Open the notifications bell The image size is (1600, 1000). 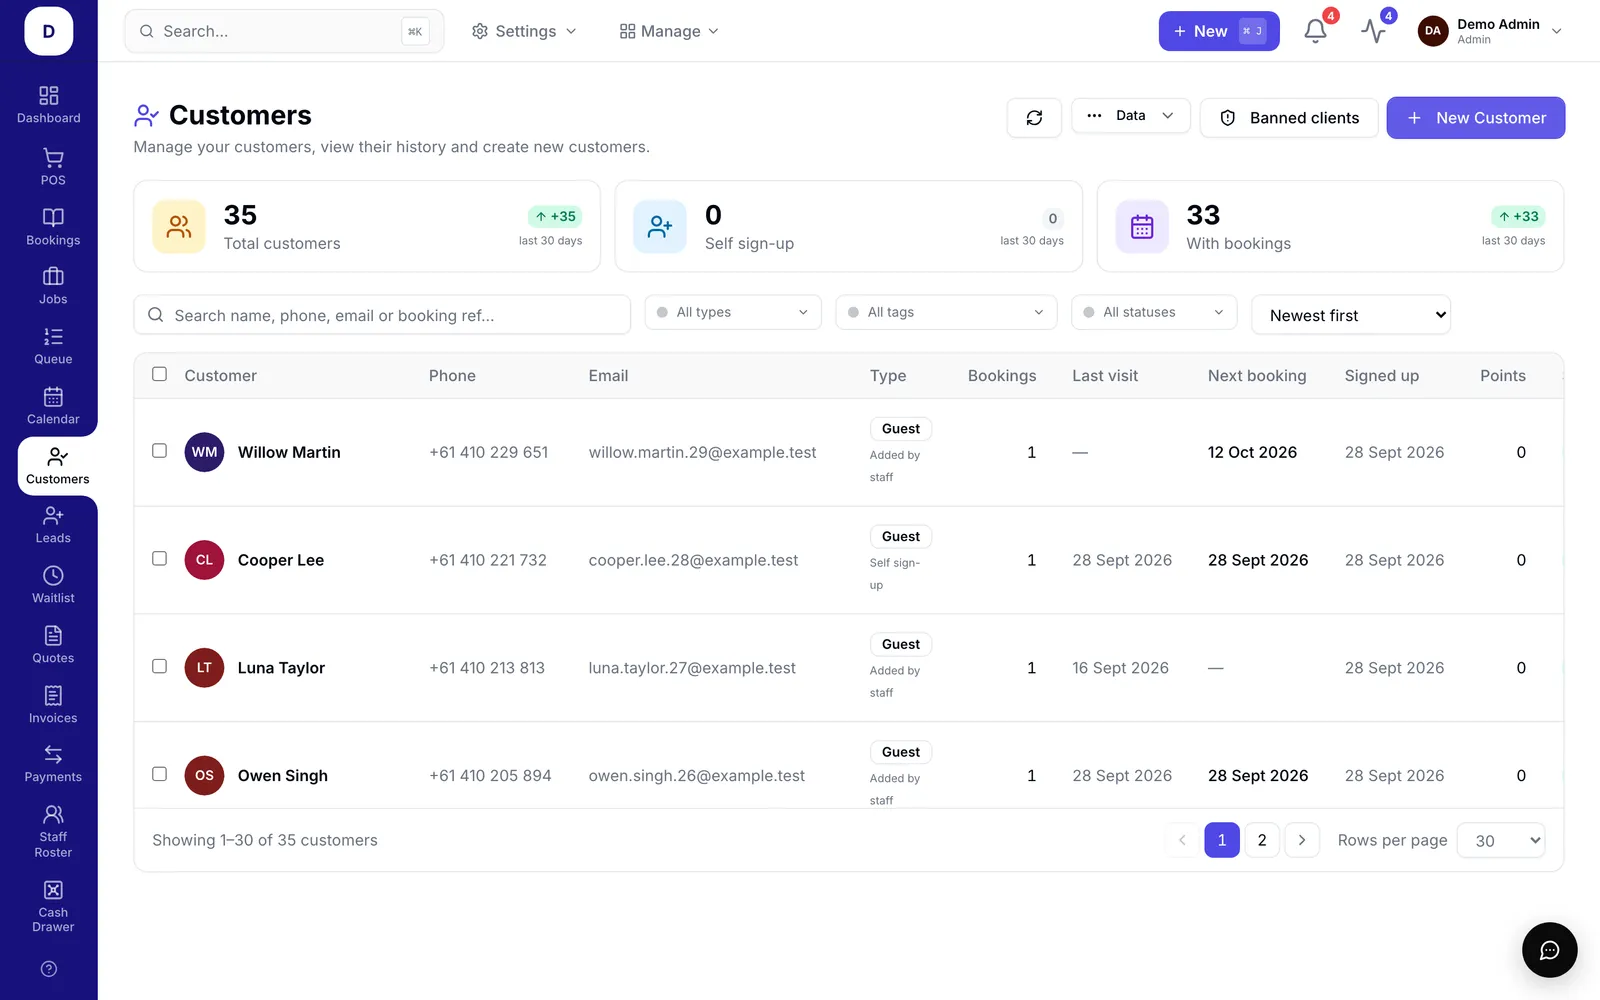(x=1315, y=31)
